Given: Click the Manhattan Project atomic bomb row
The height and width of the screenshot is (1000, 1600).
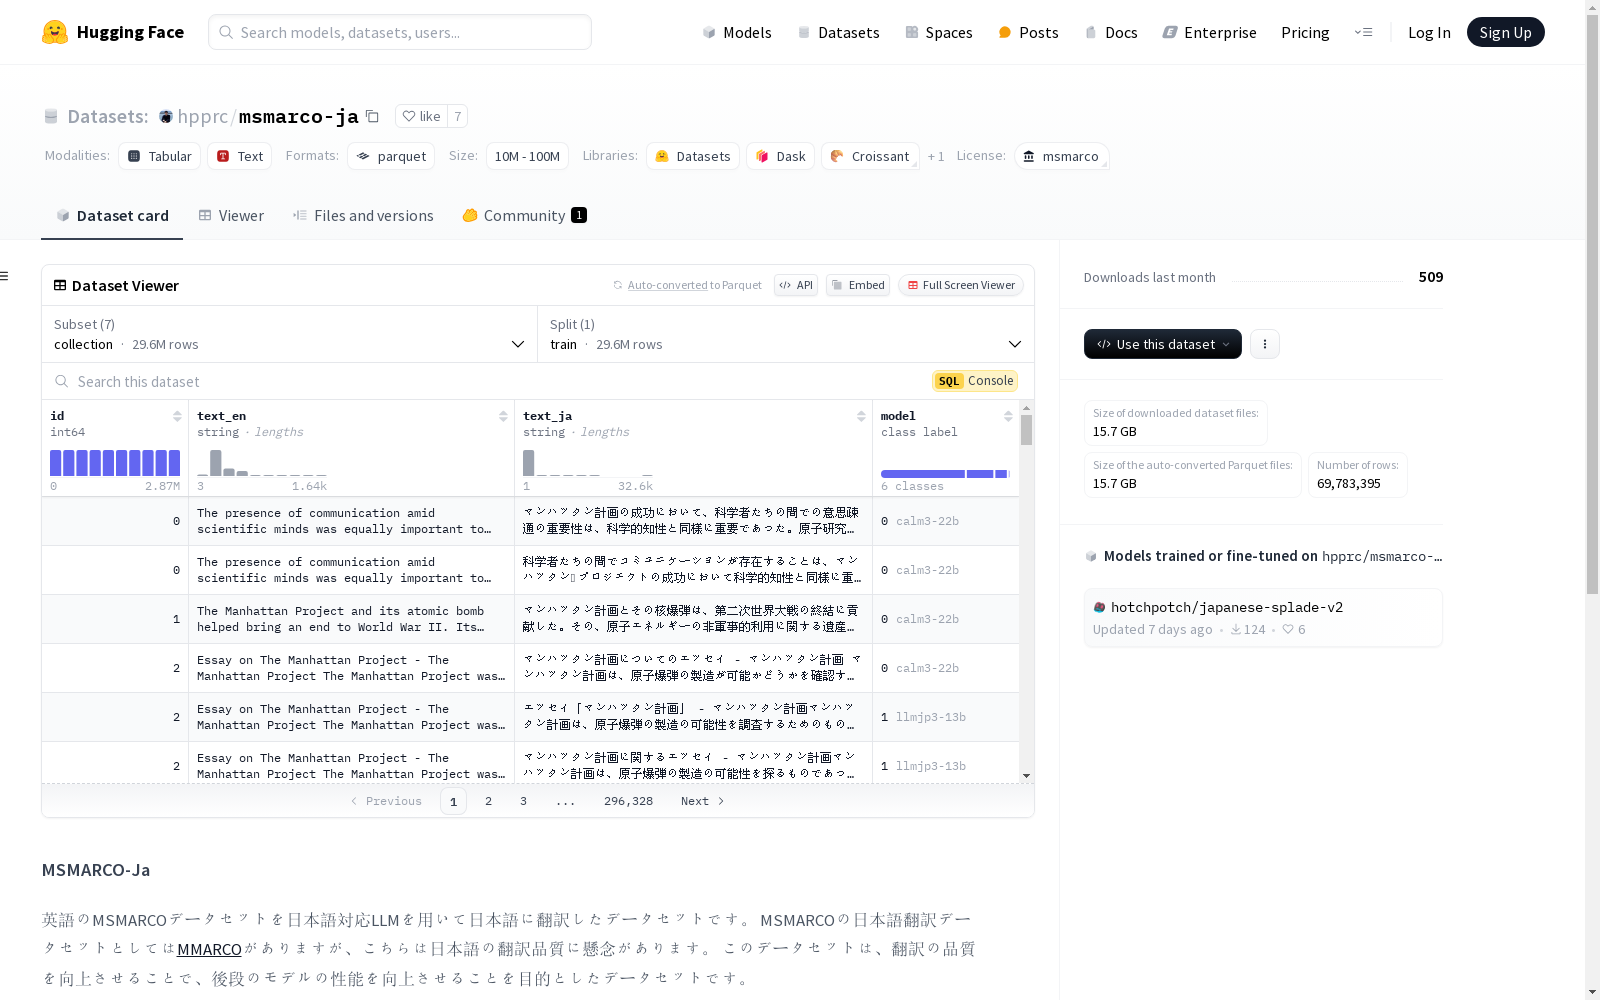Looking at the screenshot, I should [530, 619].
